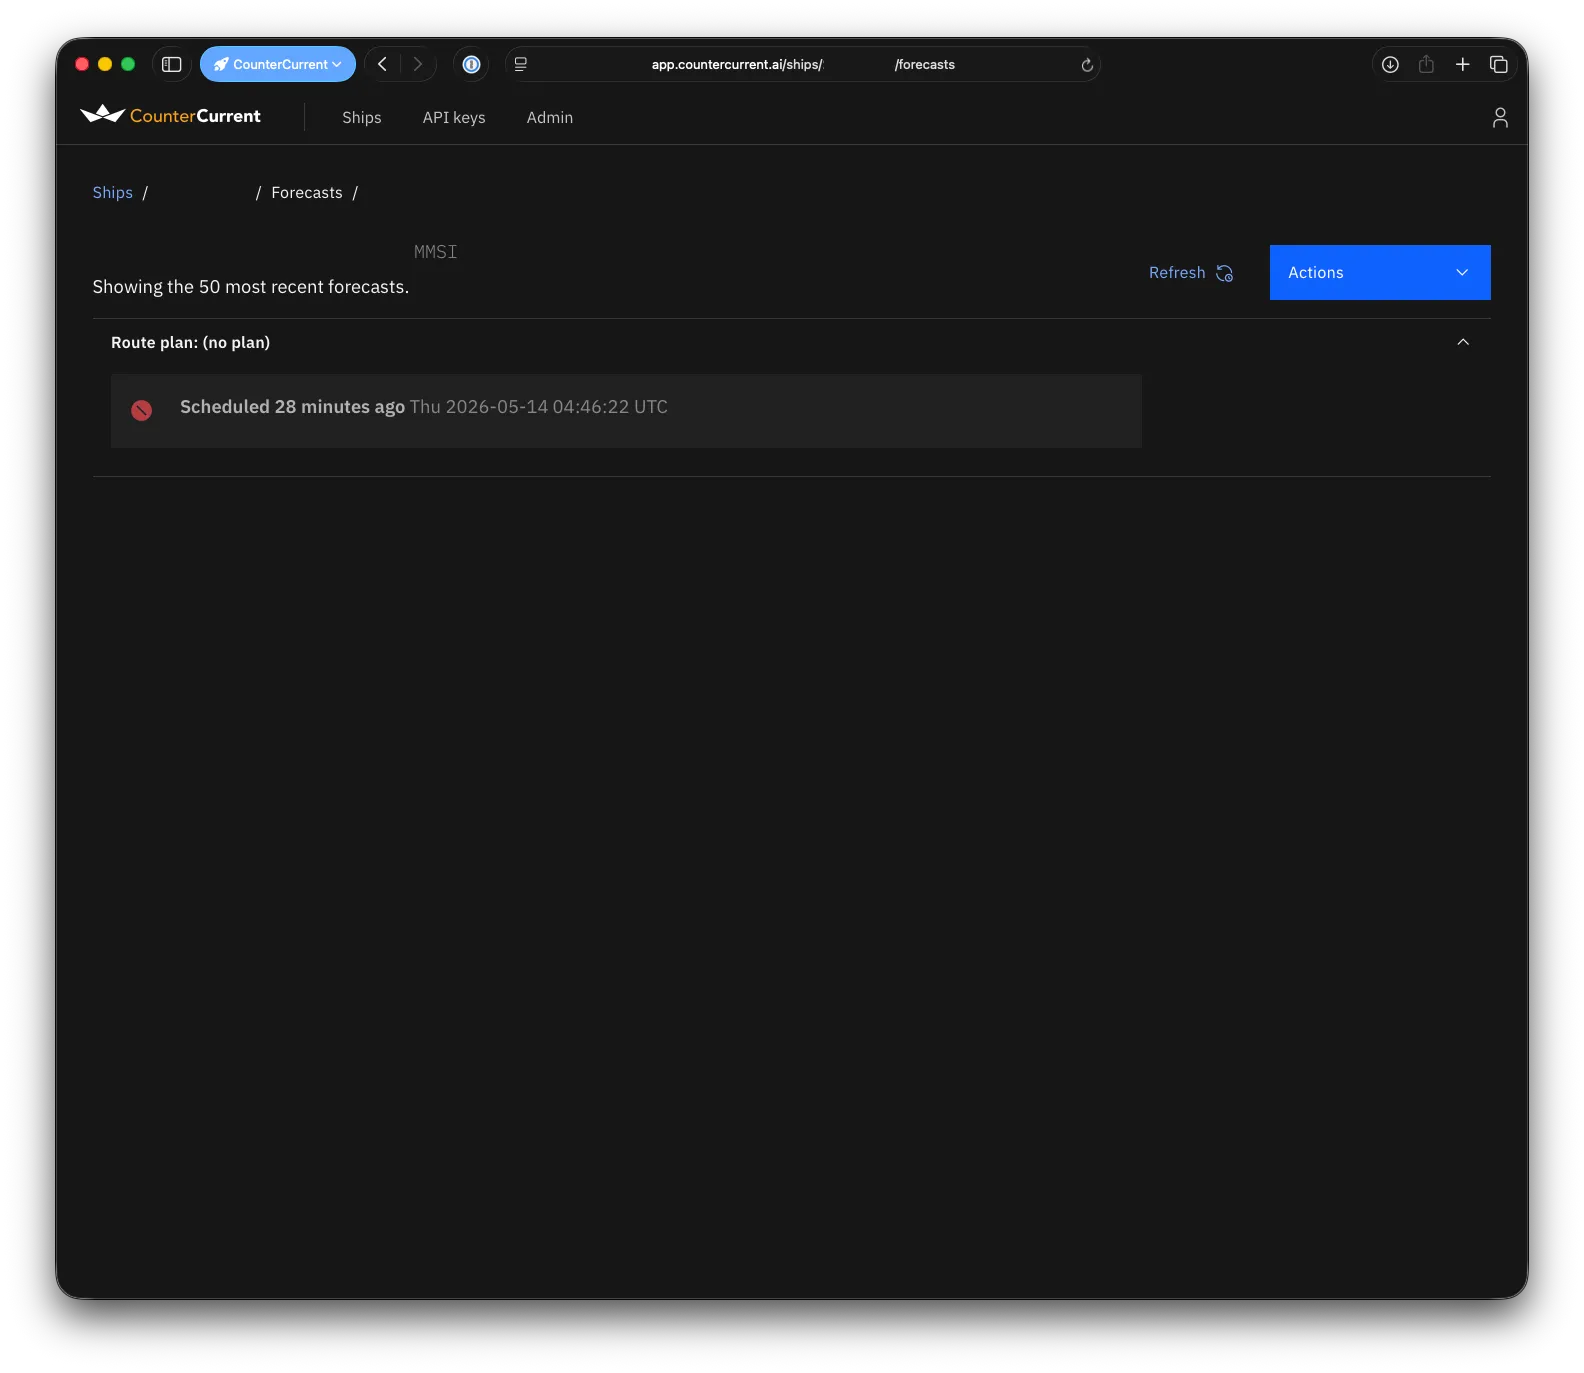1584x1373 pixels.
Task: Select the Scheduled 28 minutes ago forecast
Action: pyautogui.click(x=626, y=411)
